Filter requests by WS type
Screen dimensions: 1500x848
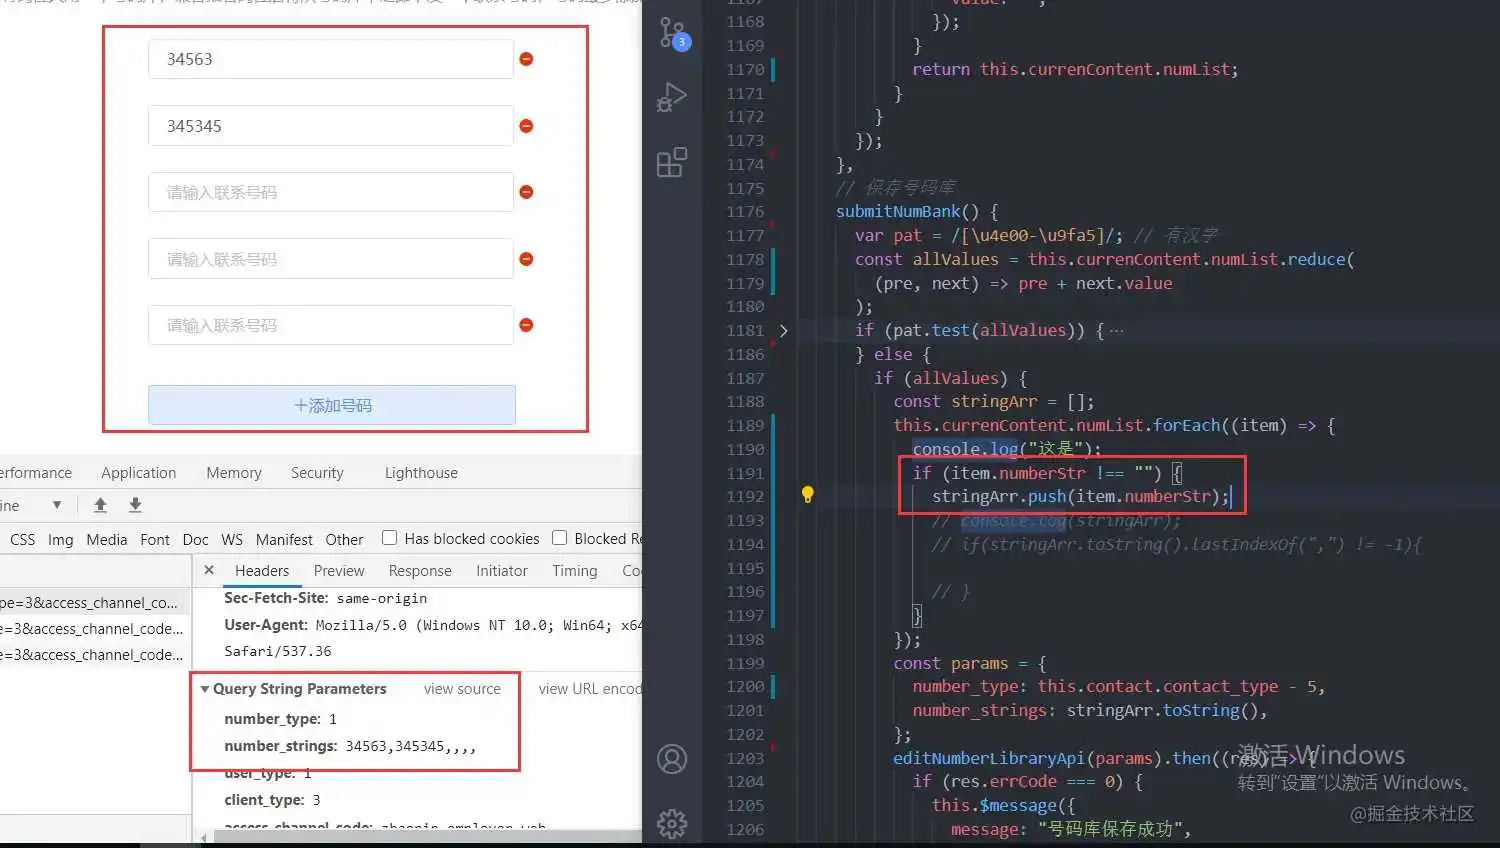click(232, 539)
